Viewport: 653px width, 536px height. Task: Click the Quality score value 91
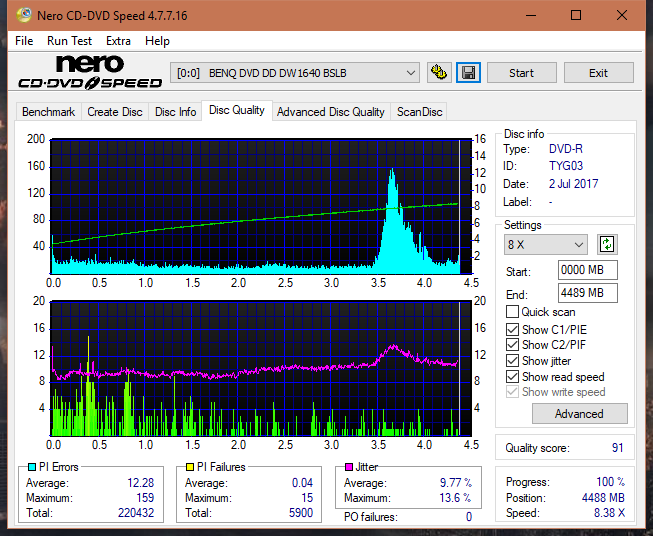pos(617,448)
